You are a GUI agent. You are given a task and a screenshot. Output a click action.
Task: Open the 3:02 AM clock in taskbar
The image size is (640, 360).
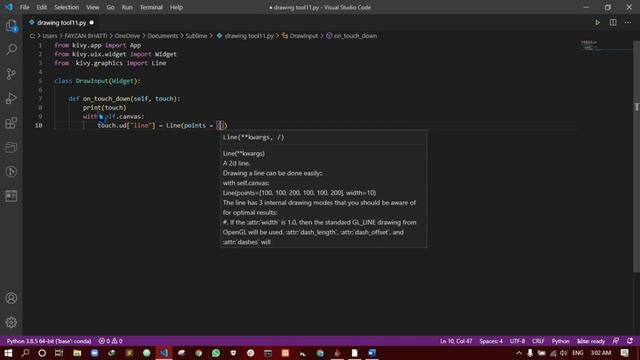point(601,353)
